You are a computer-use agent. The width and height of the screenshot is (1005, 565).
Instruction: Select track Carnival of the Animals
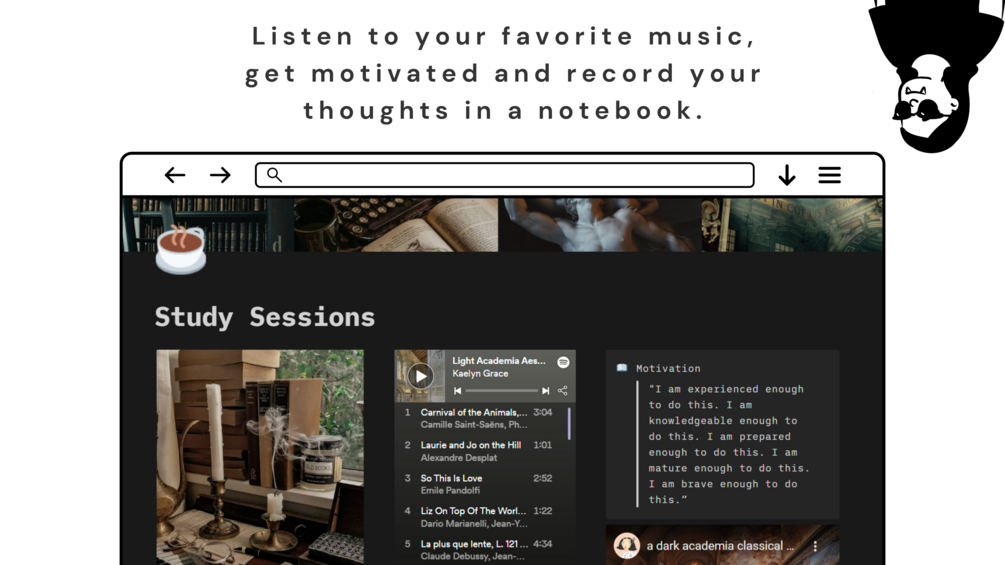[x=481, y=418]
